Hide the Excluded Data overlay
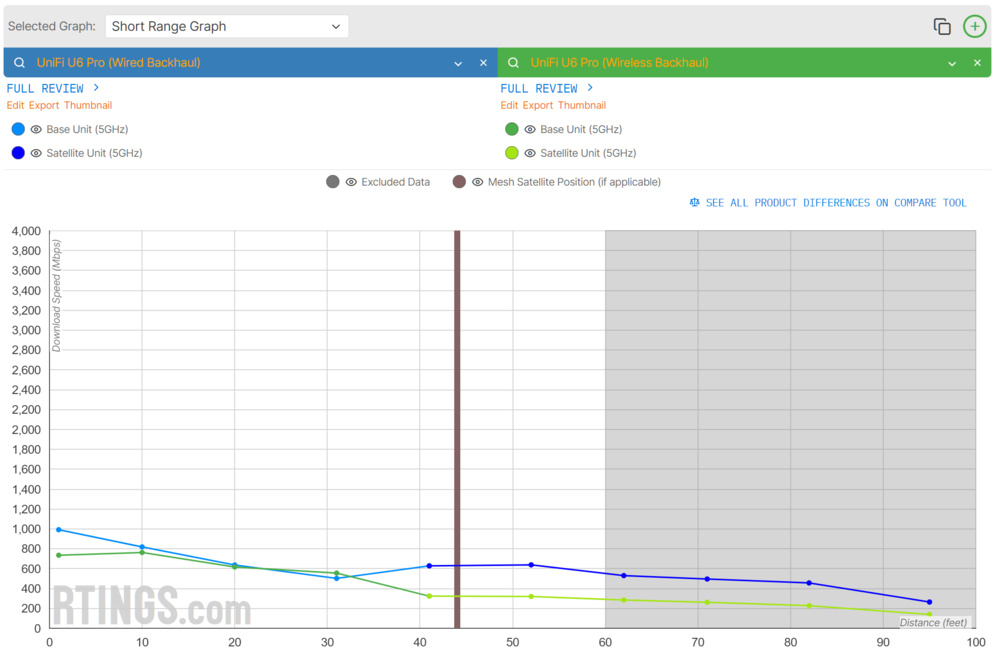The height and width of the screenshot is (654, 1000). click(350, 182)
